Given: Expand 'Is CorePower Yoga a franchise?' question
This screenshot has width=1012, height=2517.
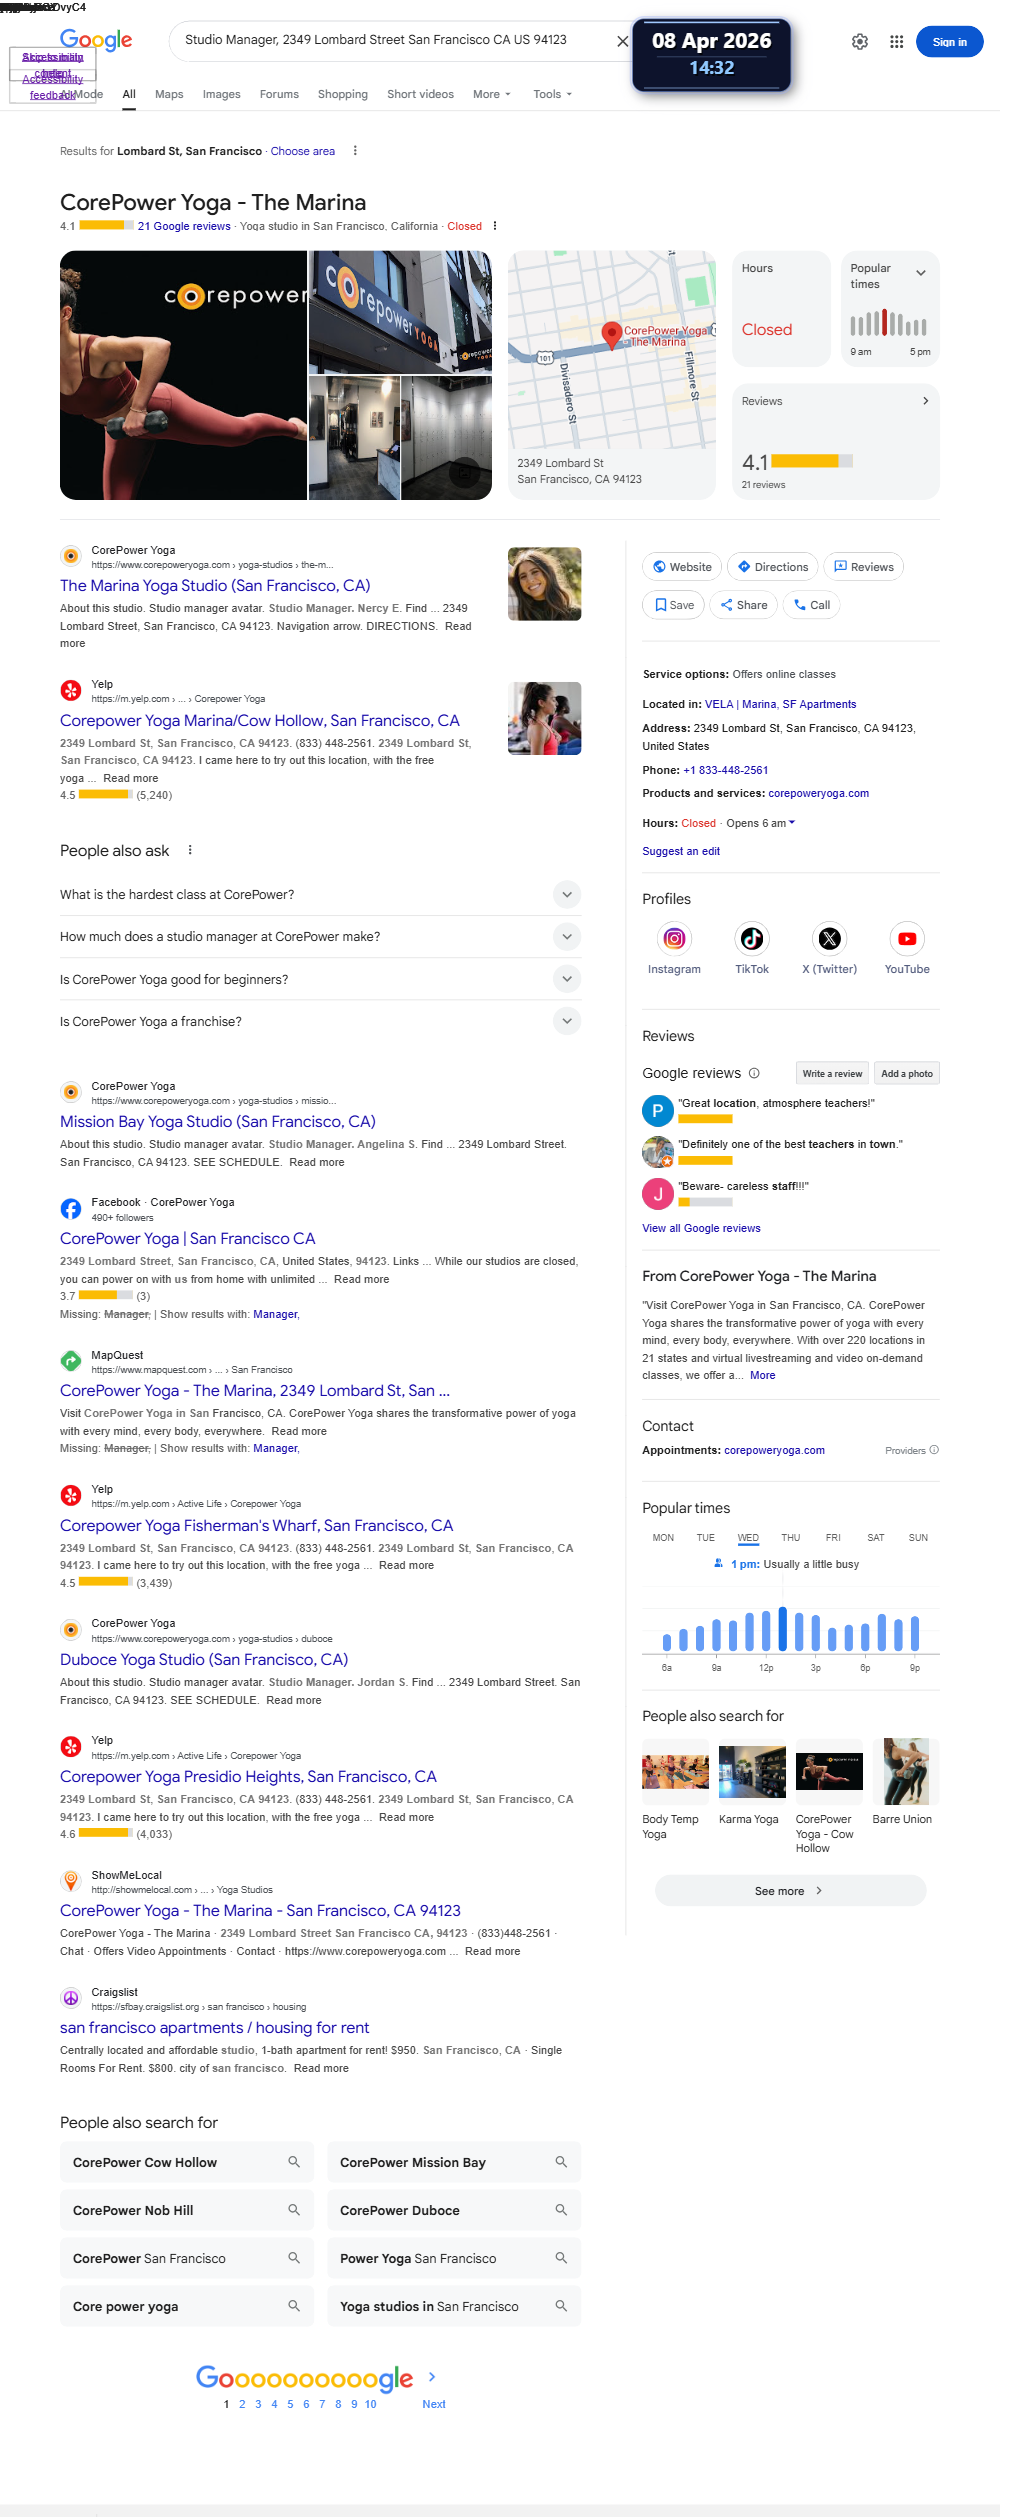Looking at the screenshot, I should (x=566, y=1021).
